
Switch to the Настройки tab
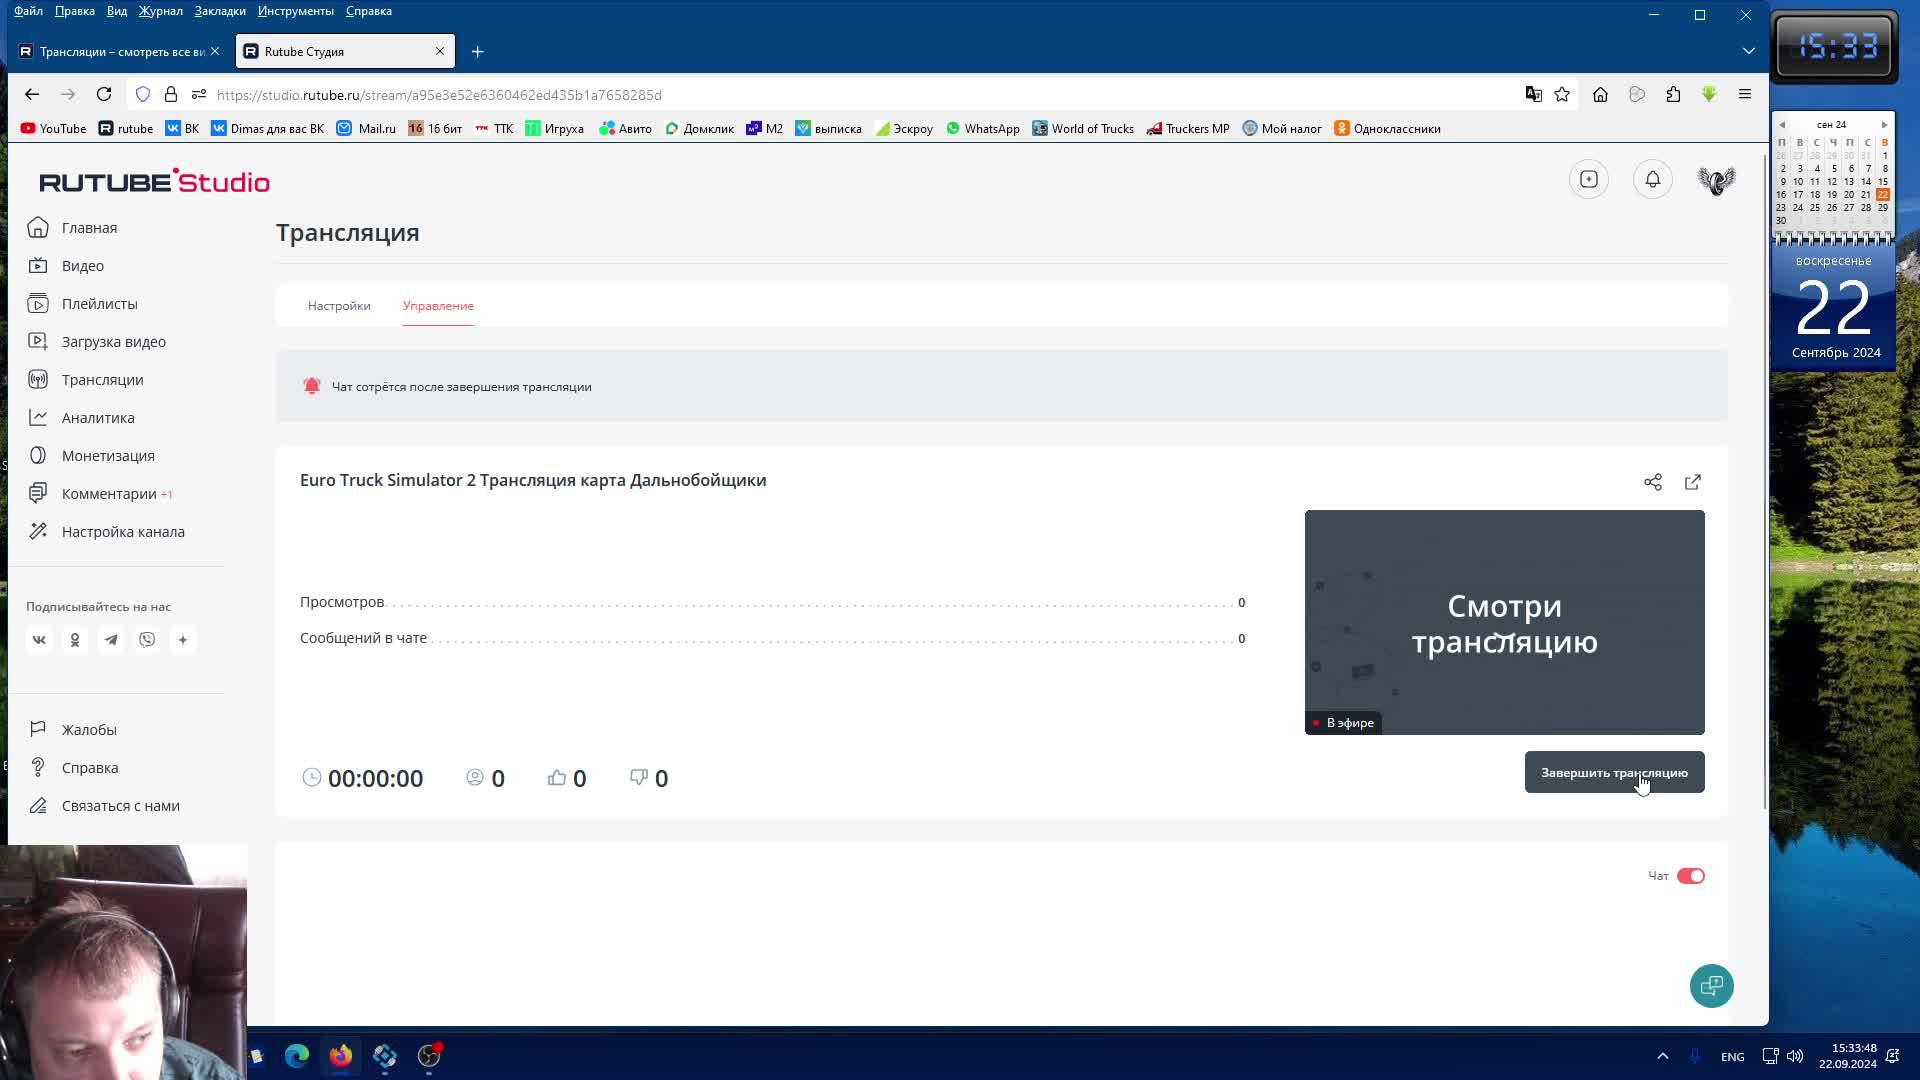(x=339, y=305)
